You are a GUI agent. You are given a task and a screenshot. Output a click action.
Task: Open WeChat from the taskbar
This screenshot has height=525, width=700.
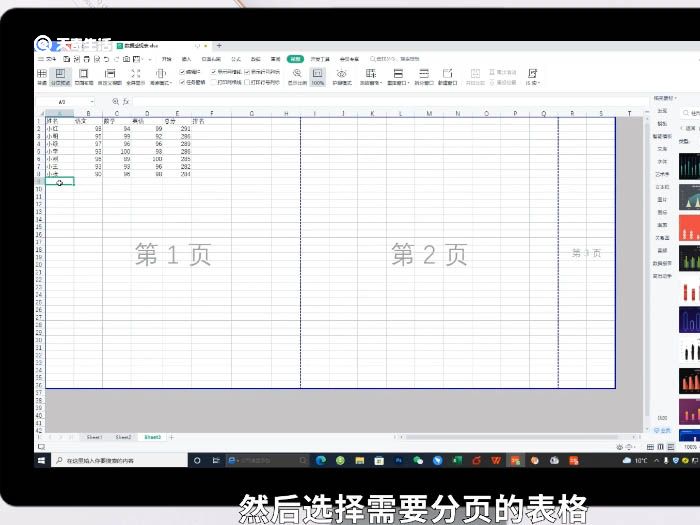[418, 460]
